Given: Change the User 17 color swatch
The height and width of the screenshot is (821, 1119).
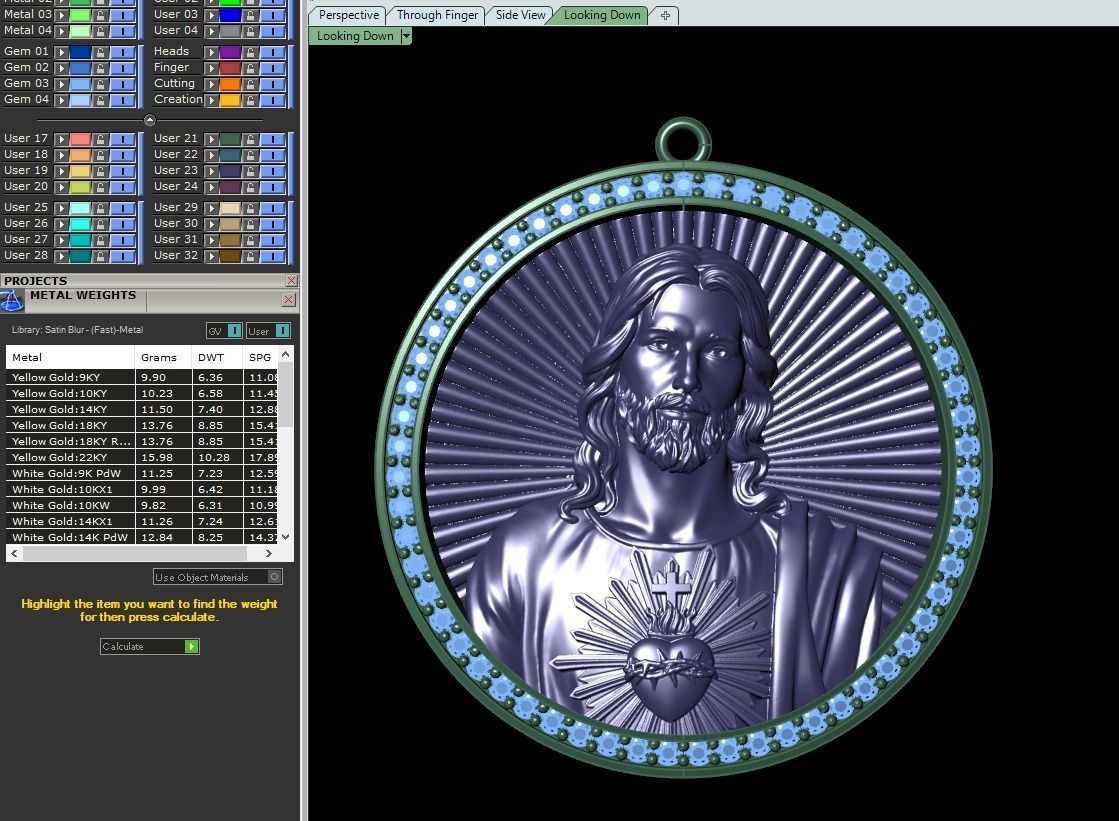Looking at the screenshot, I should 80,138.
